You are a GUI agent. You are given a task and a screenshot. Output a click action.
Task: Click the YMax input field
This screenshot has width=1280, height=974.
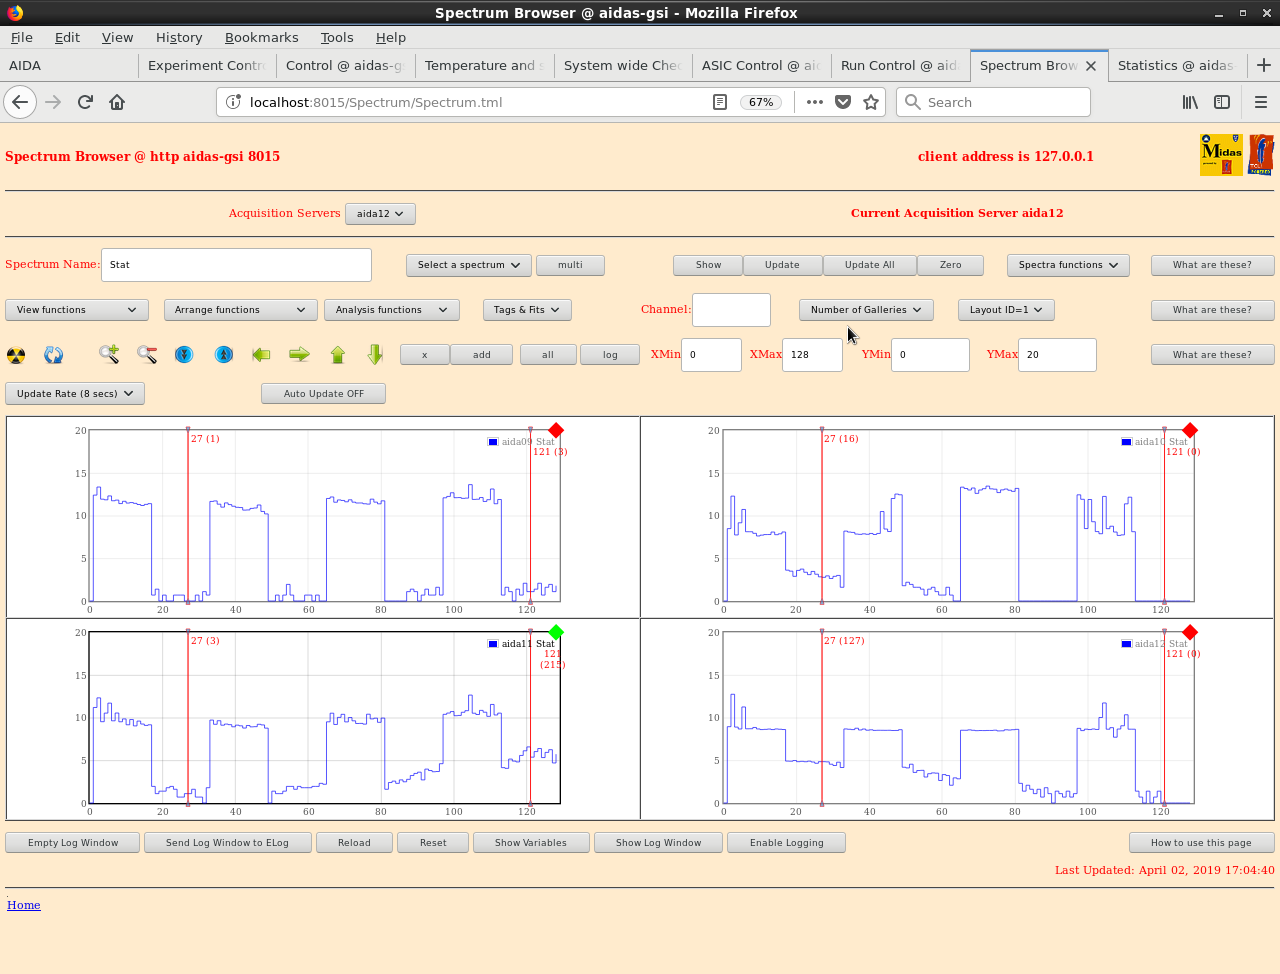tap(1057, 355)
